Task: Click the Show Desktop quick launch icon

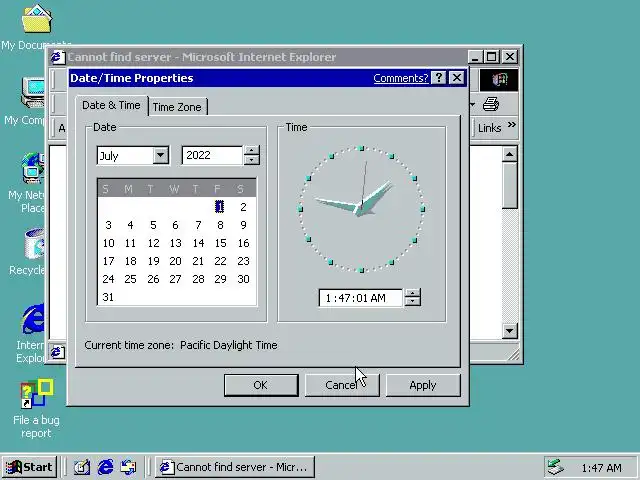Action: coord(82,467)
